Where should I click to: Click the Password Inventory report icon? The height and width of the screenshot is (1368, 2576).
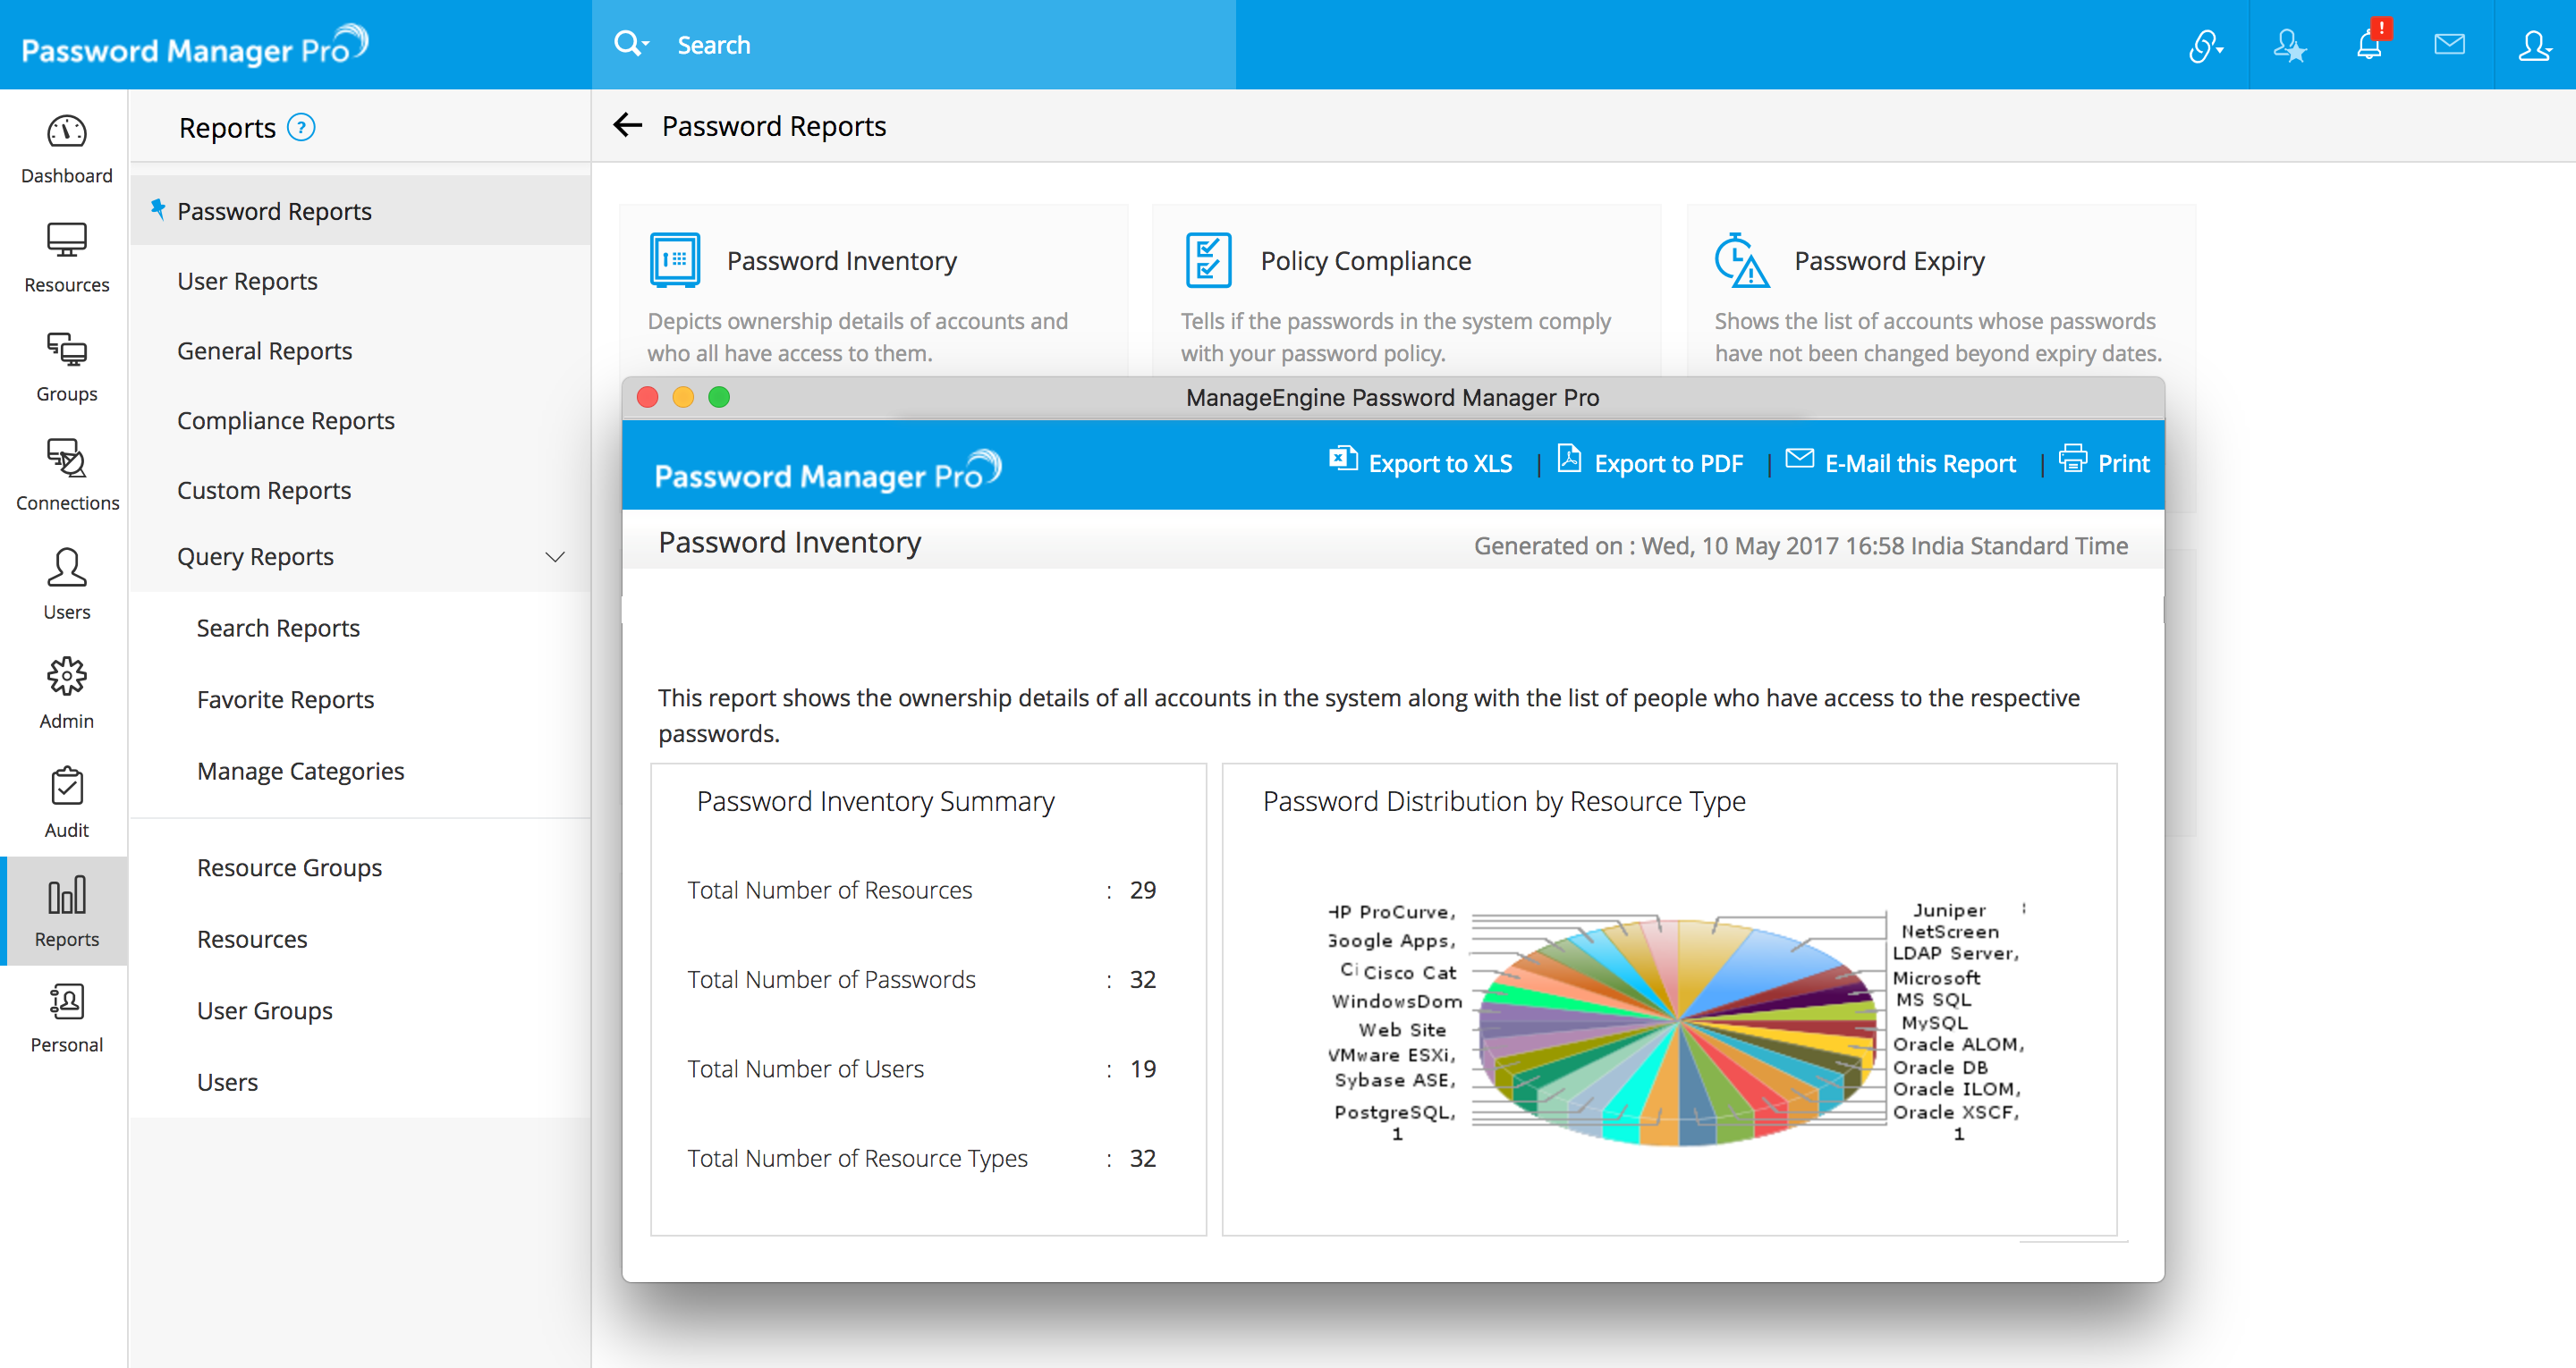click(x=675, y=260)
